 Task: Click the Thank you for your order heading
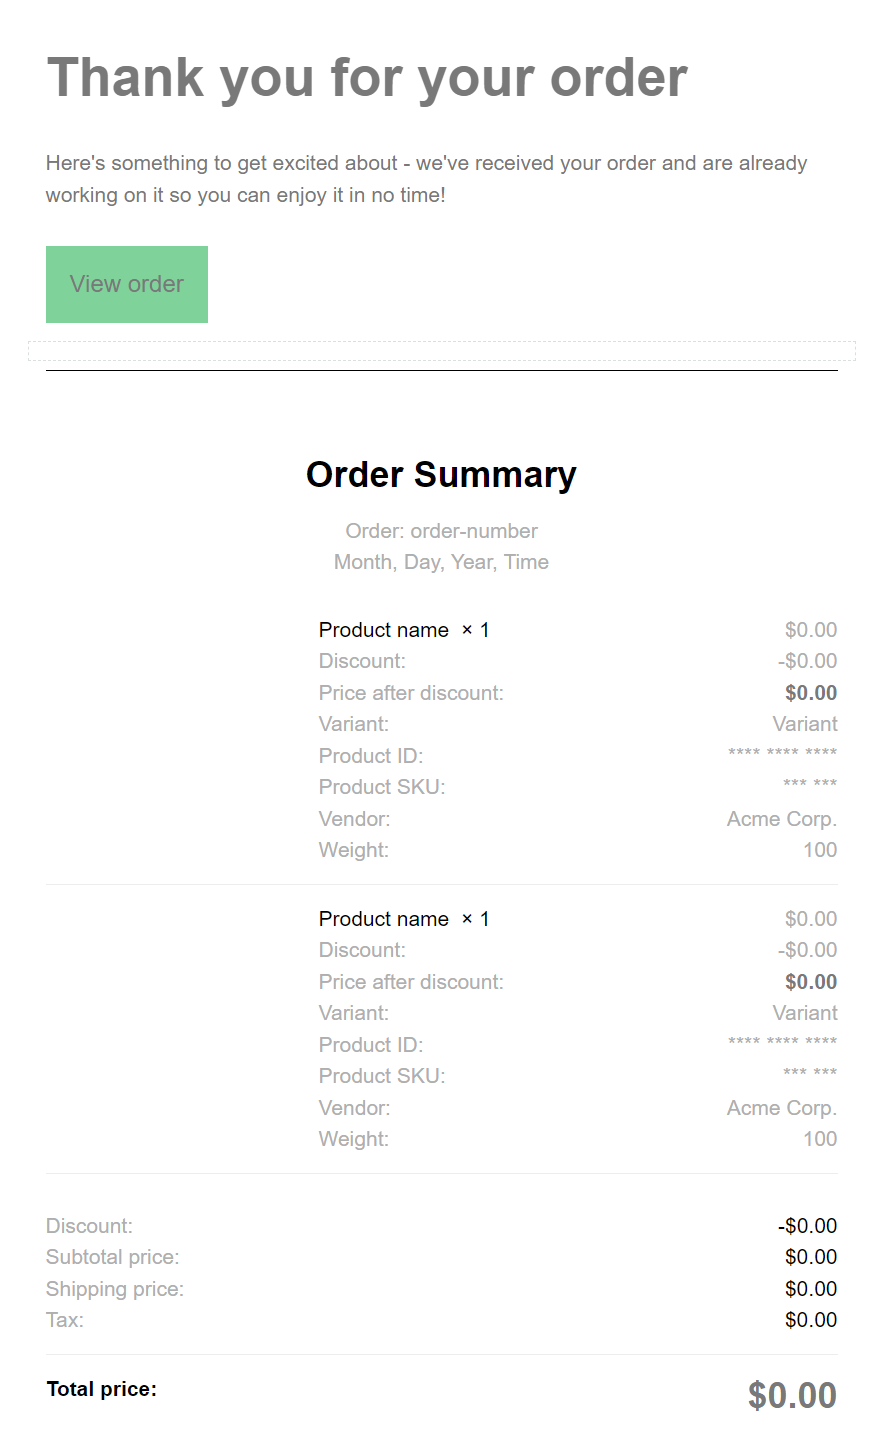coord(367,77)
